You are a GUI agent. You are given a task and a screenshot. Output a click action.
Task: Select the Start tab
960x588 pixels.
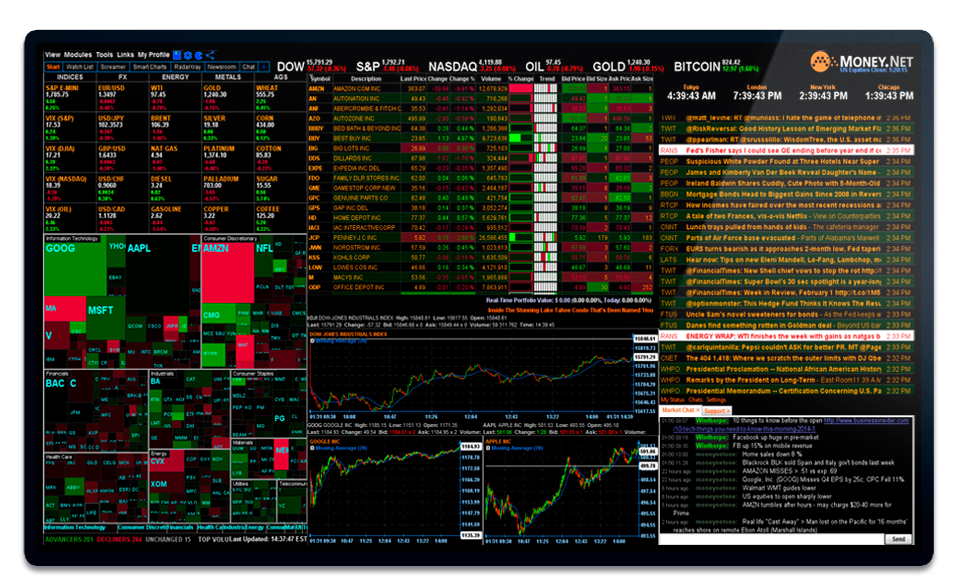pyautogui.click(x=53, y=67)
